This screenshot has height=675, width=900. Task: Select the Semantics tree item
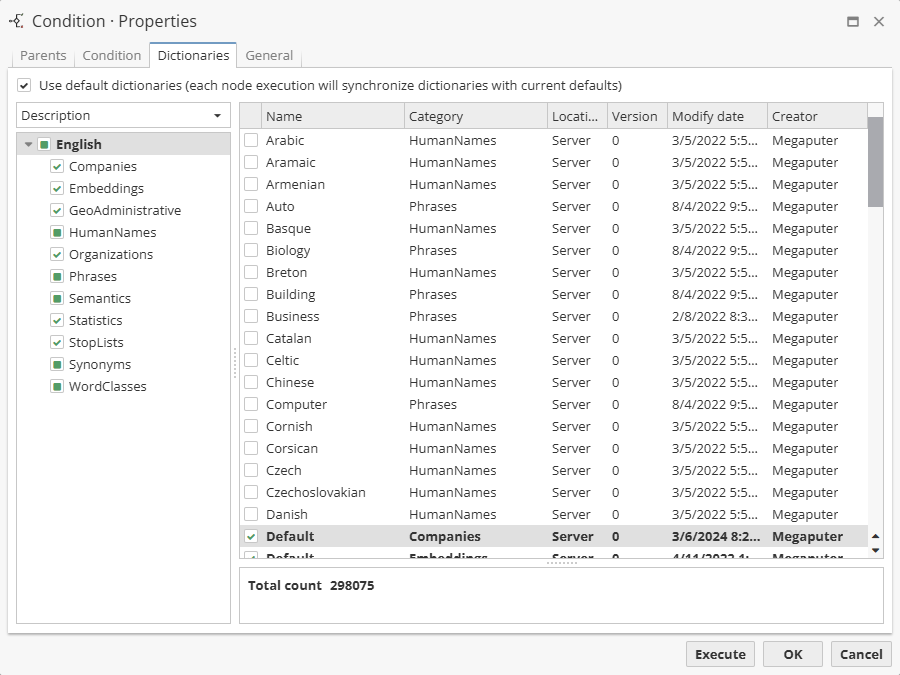(99, 299)
